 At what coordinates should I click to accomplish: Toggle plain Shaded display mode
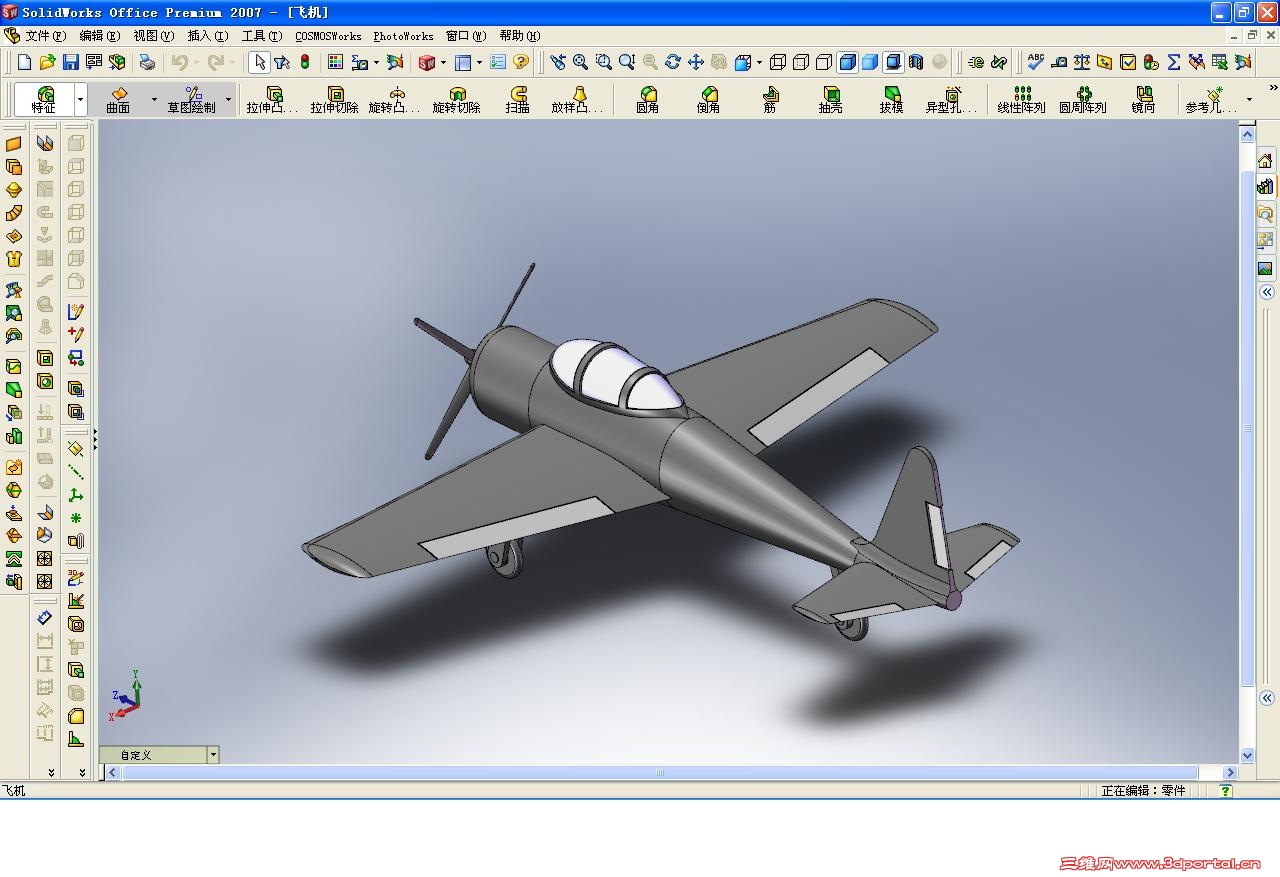point(870,62)
